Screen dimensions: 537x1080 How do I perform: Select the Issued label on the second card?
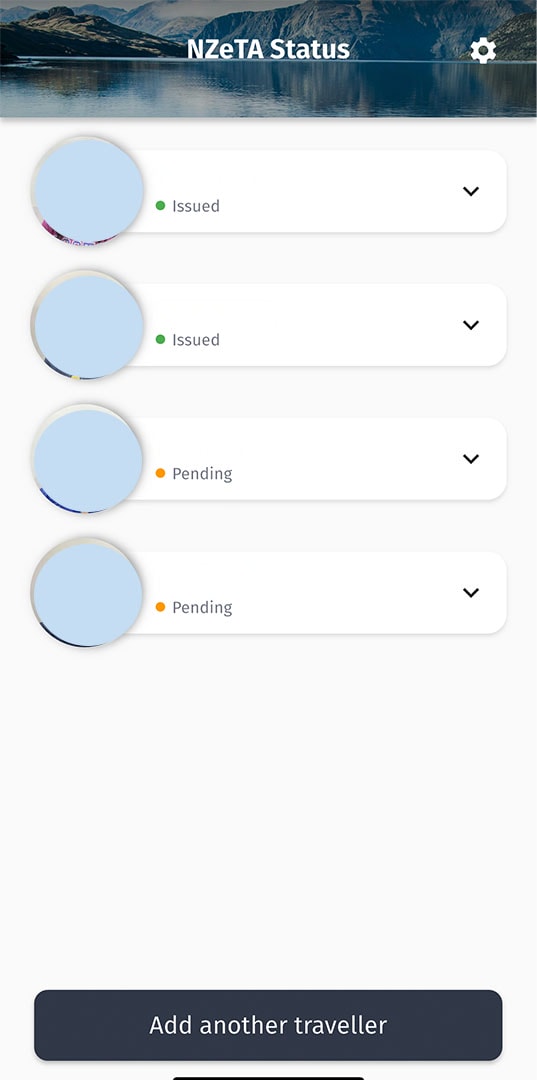[196, 340]
